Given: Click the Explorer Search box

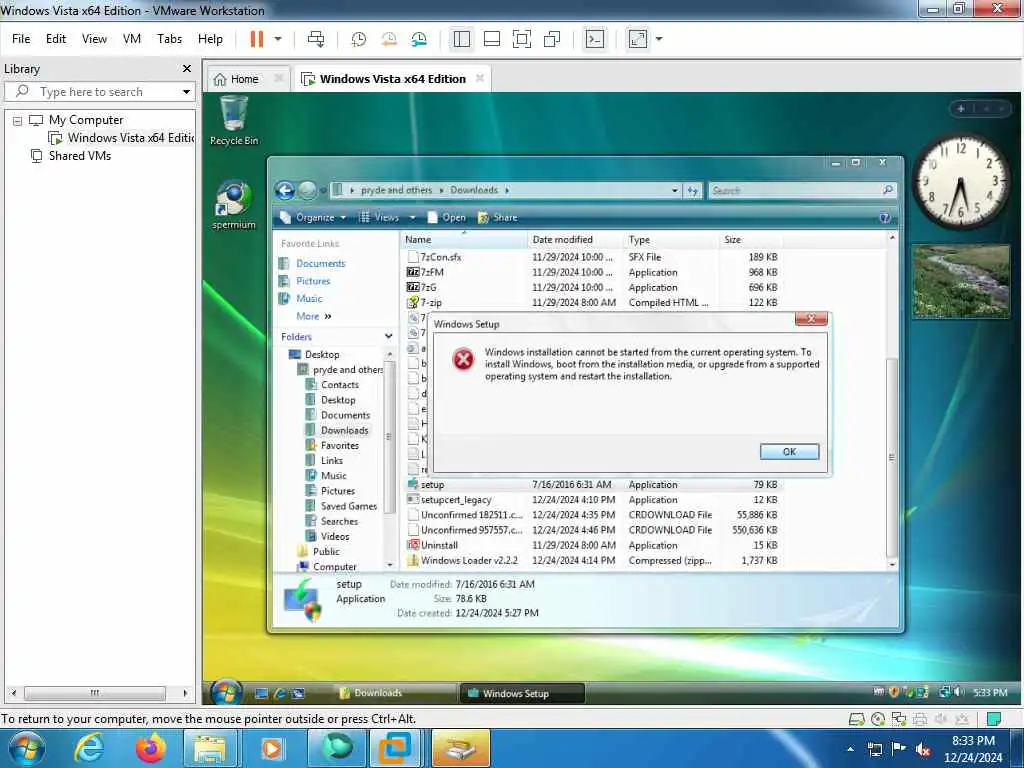Looking at the screenshot, I should coord(802,191).
